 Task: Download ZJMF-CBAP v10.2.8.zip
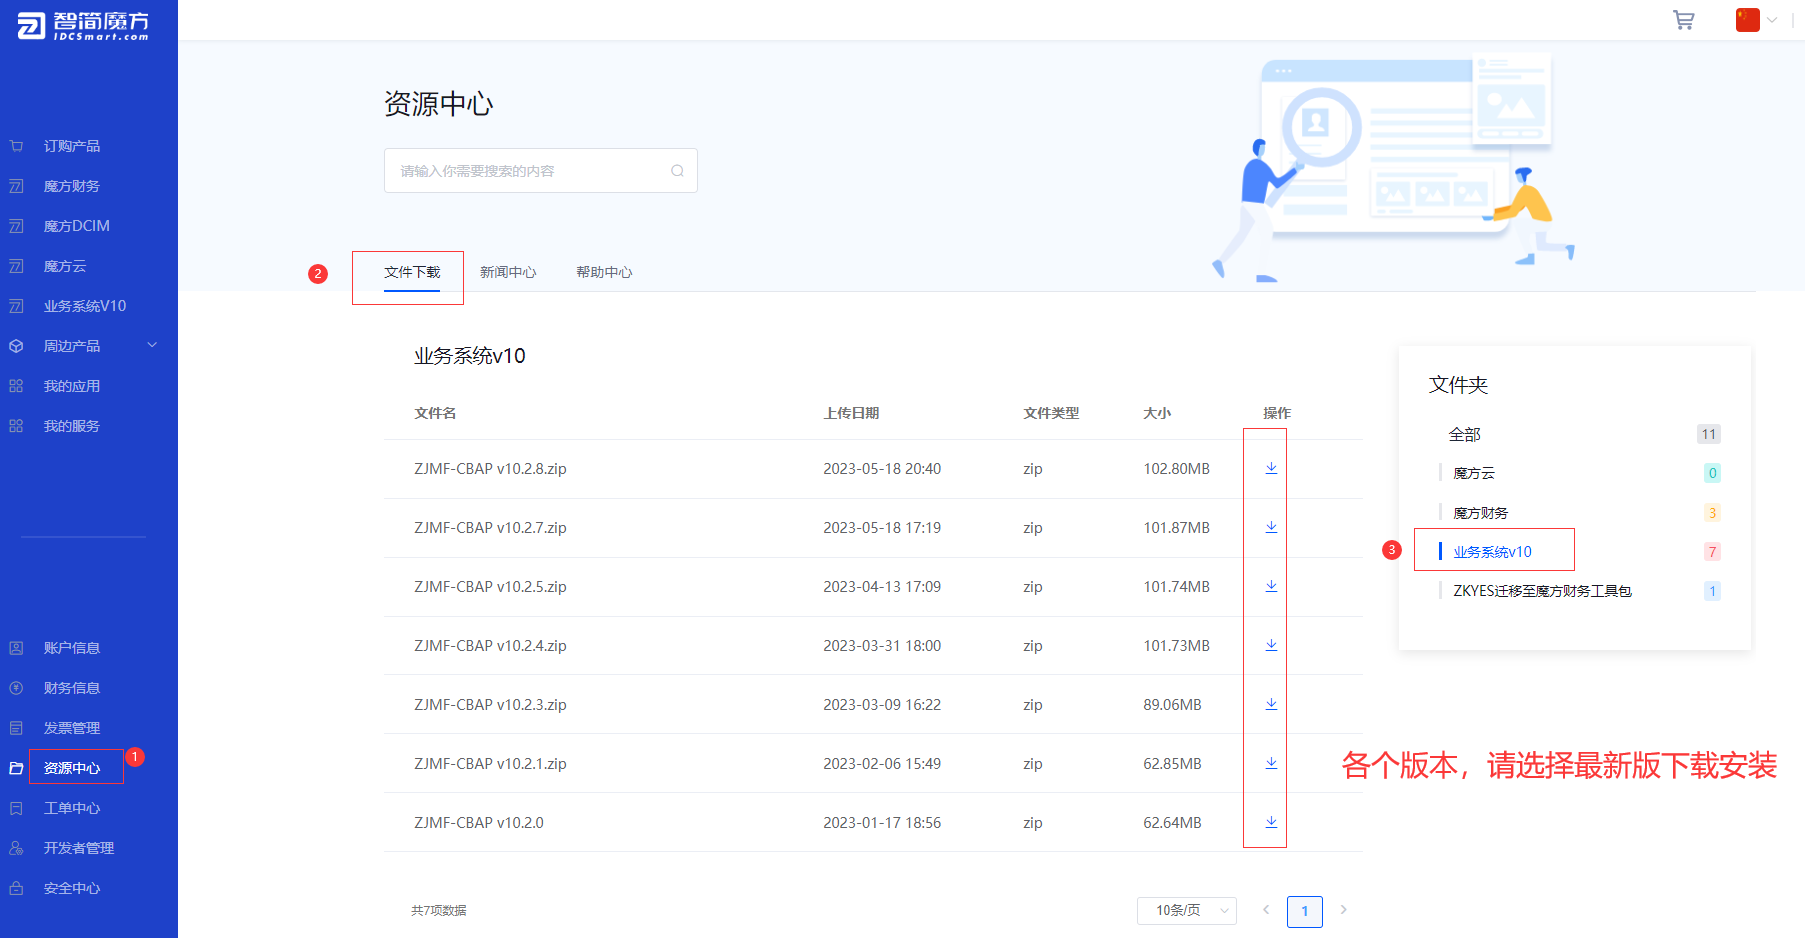(x=1271, y=468)
